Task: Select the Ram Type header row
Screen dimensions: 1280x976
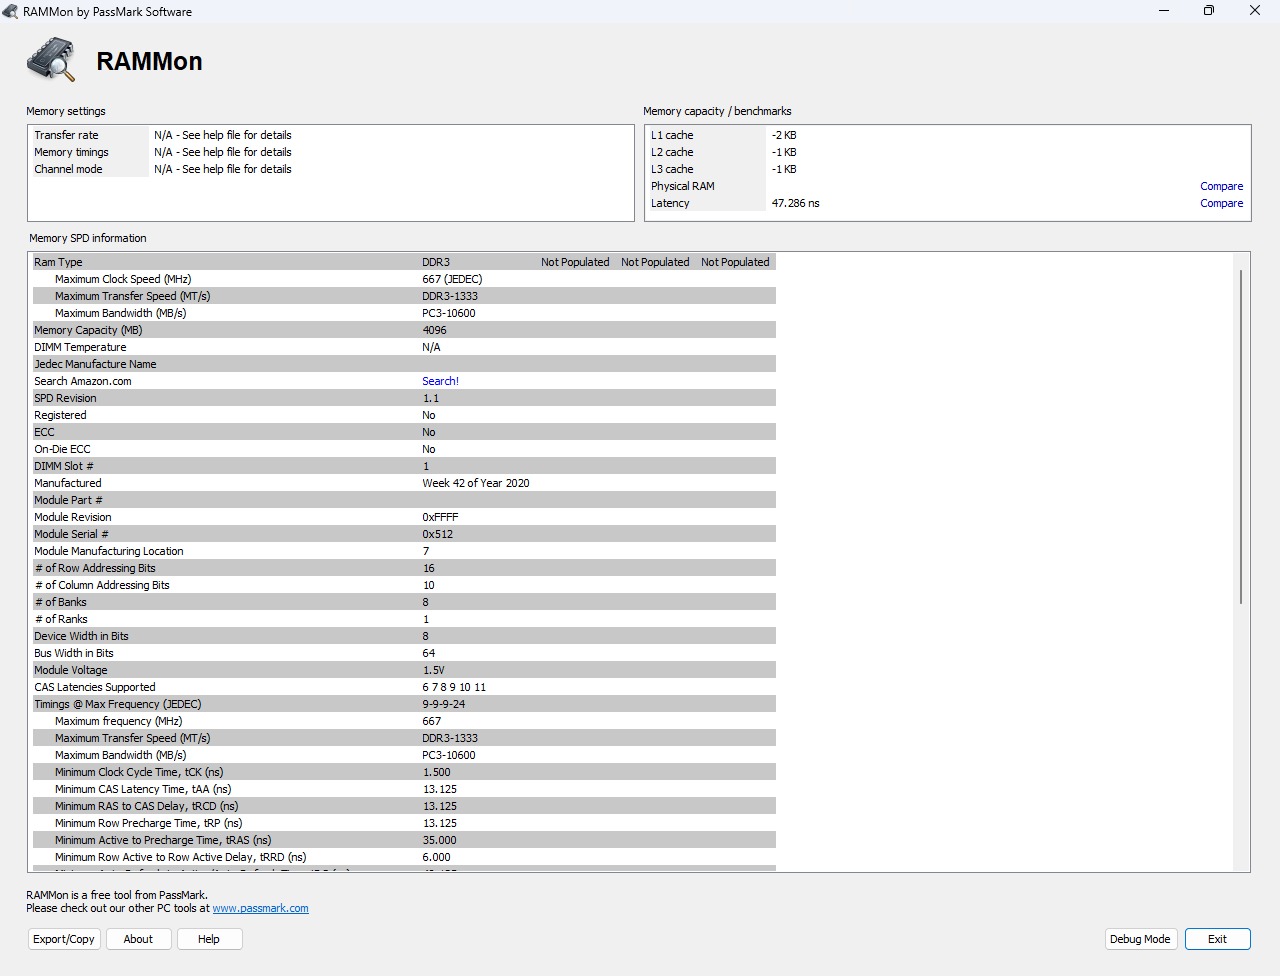Action: [x=404, y=262]
